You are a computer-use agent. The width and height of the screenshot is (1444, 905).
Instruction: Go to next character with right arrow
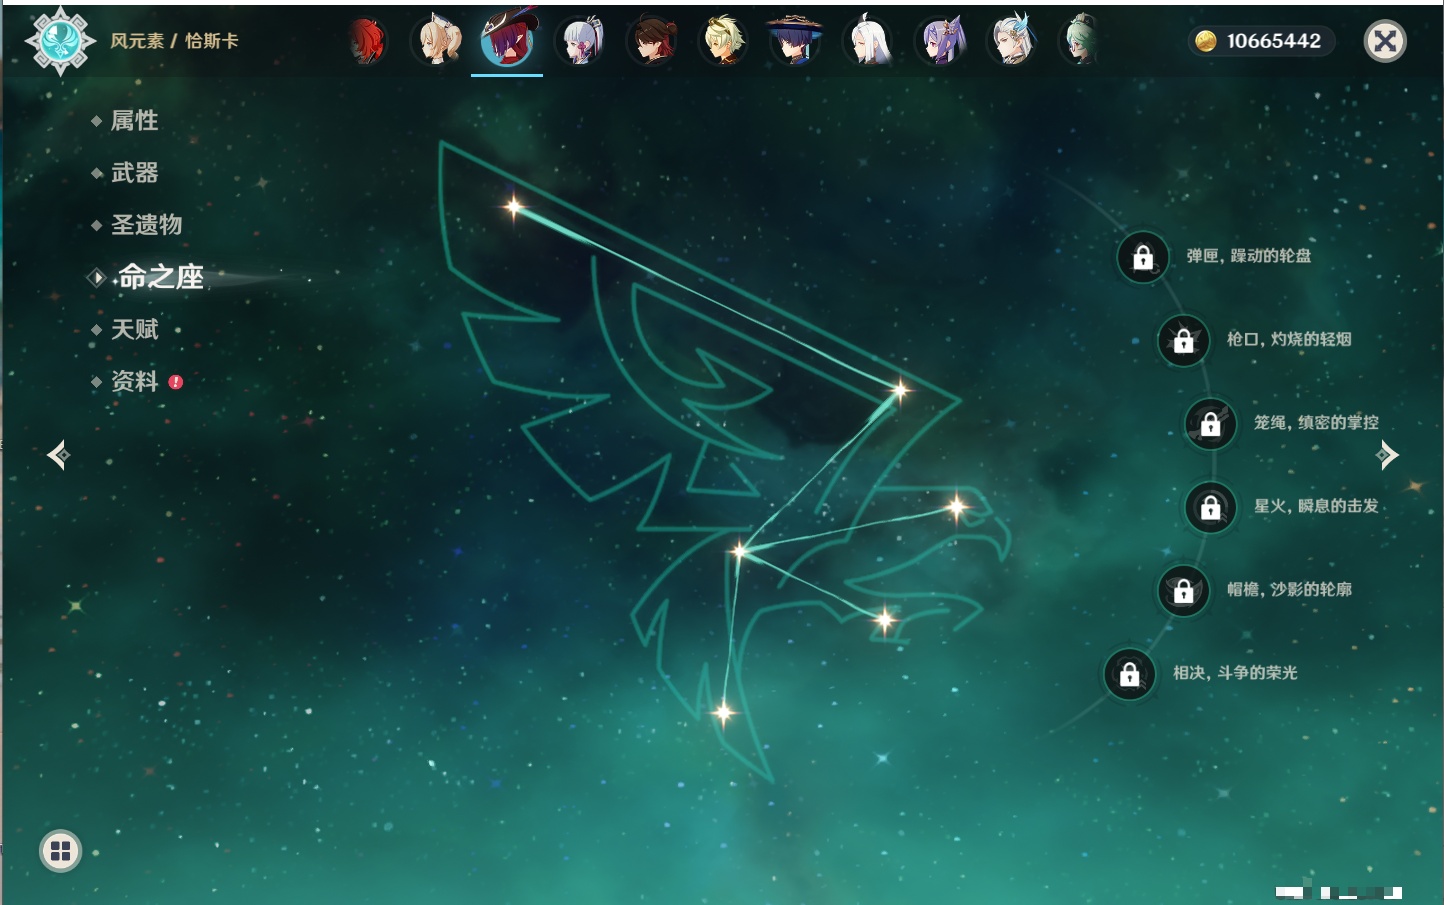point(1387,455)
